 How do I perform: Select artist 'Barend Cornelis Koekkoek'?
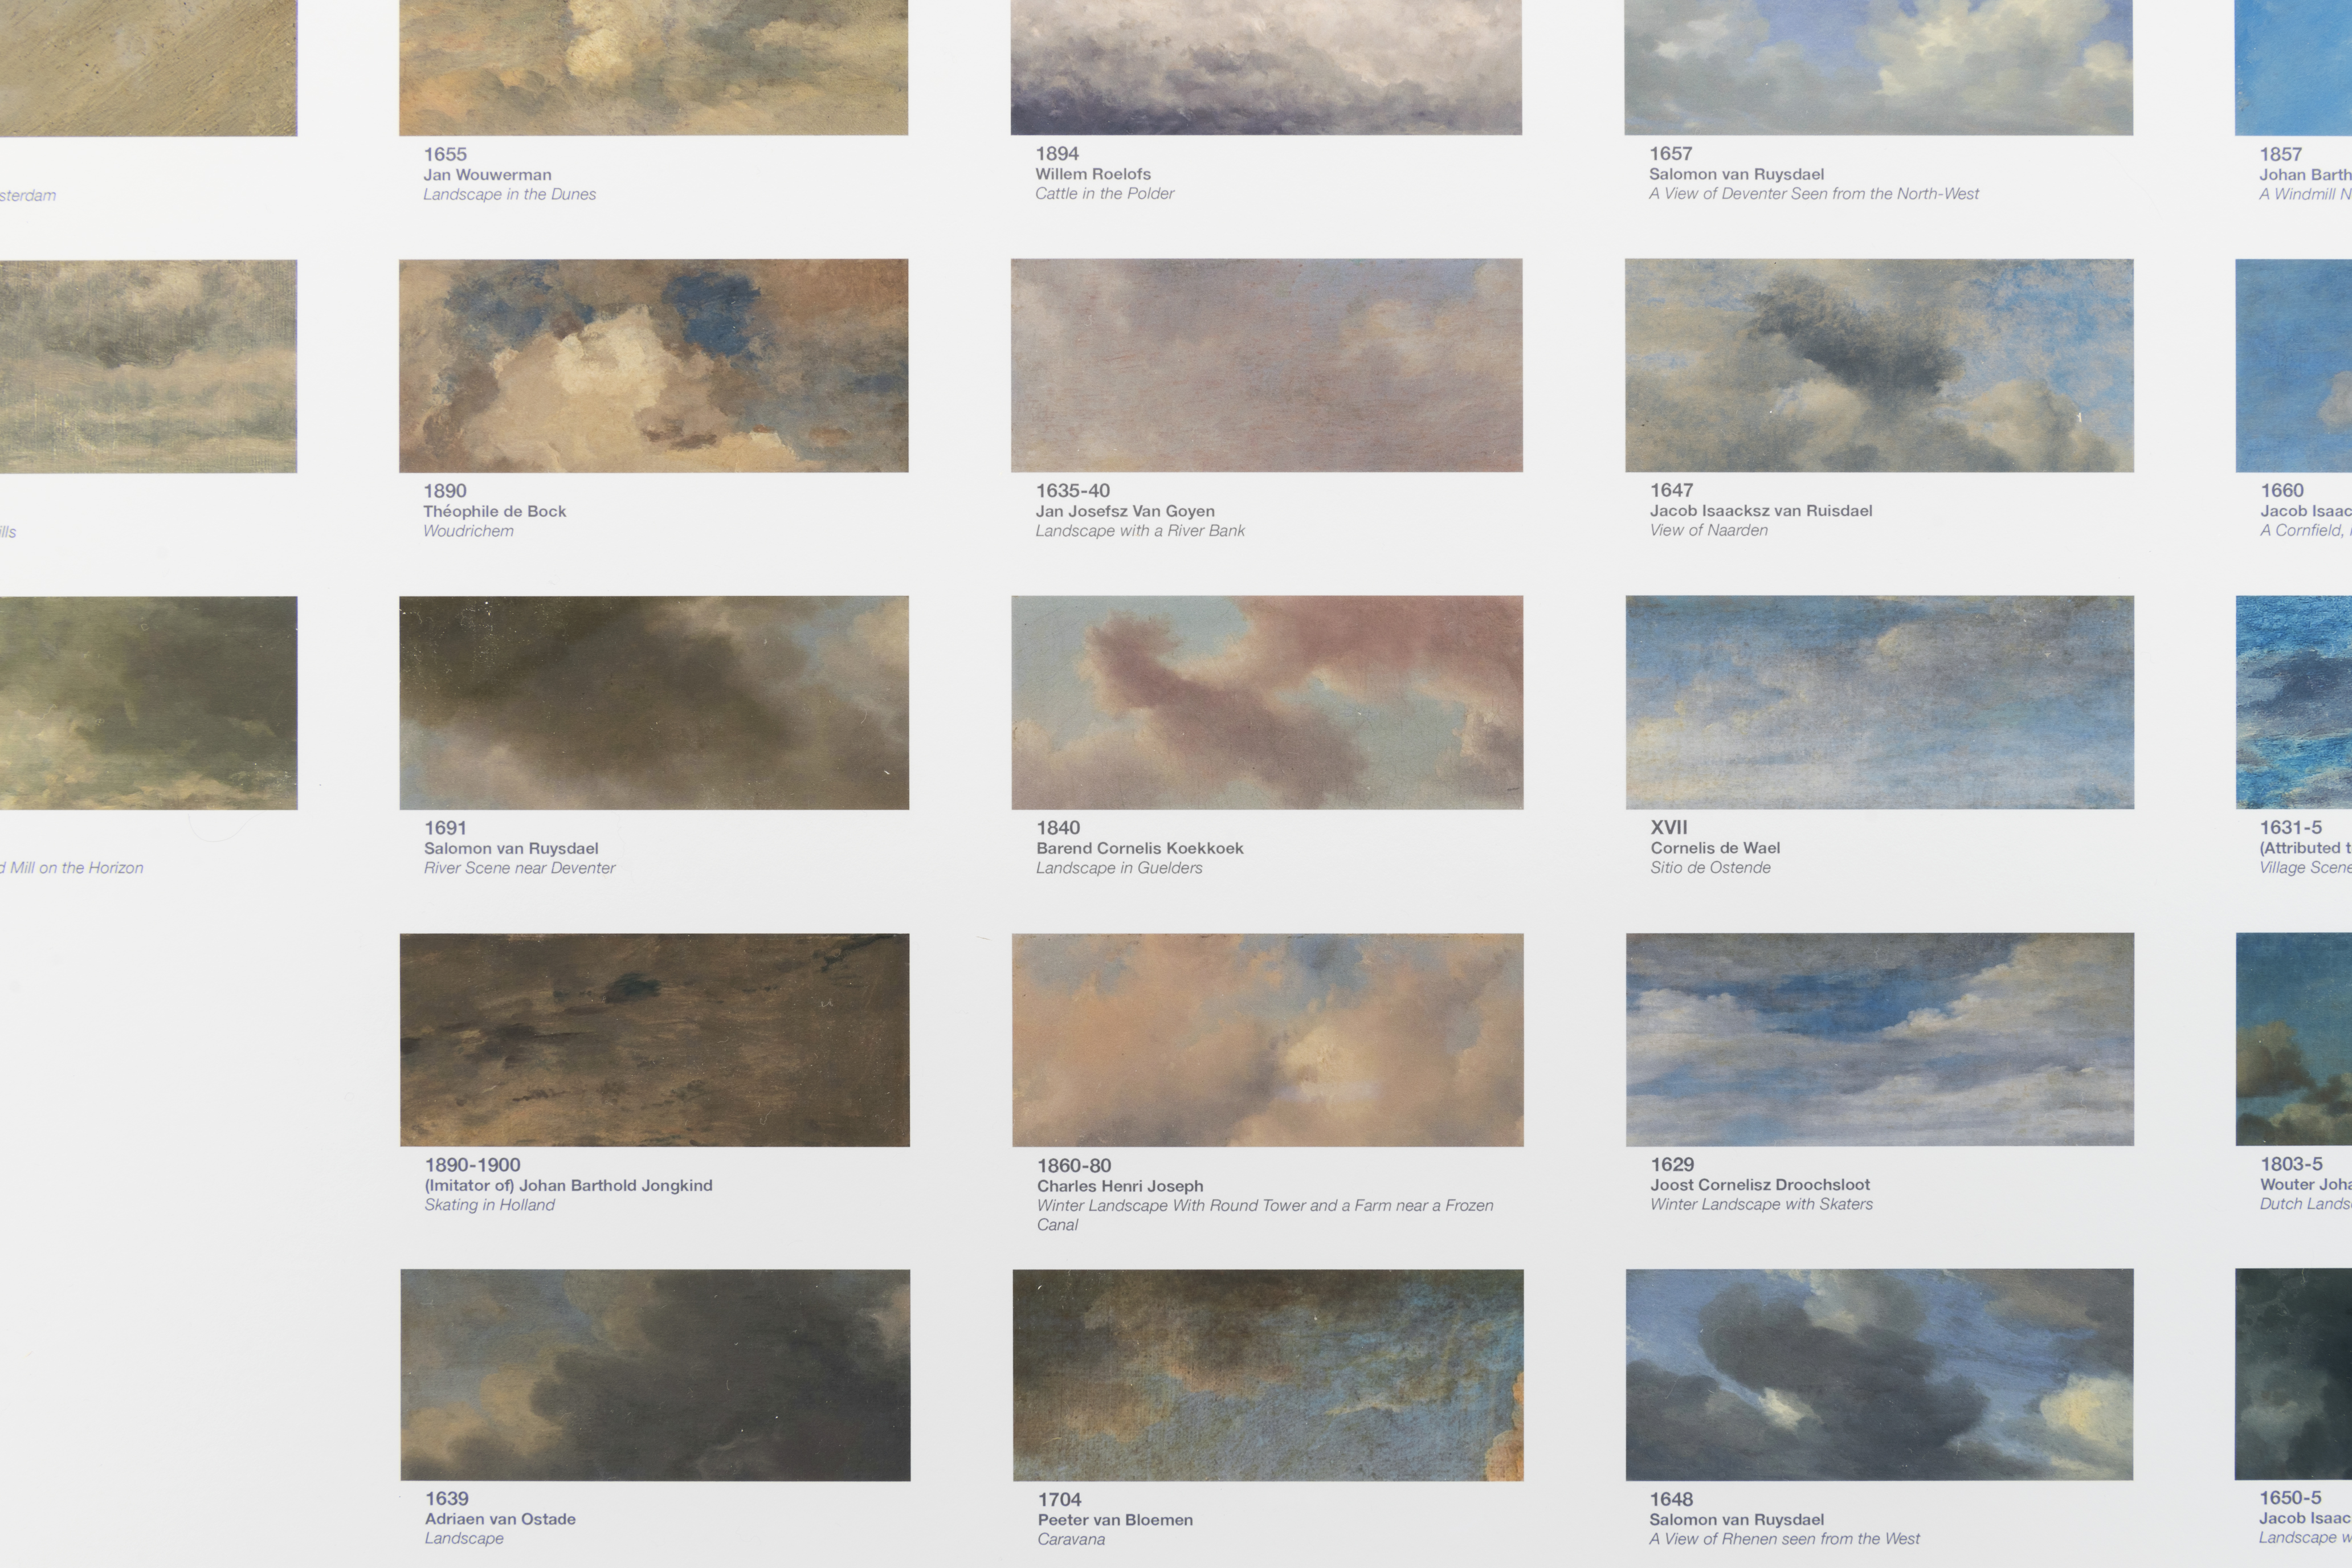click(1140, 848)
